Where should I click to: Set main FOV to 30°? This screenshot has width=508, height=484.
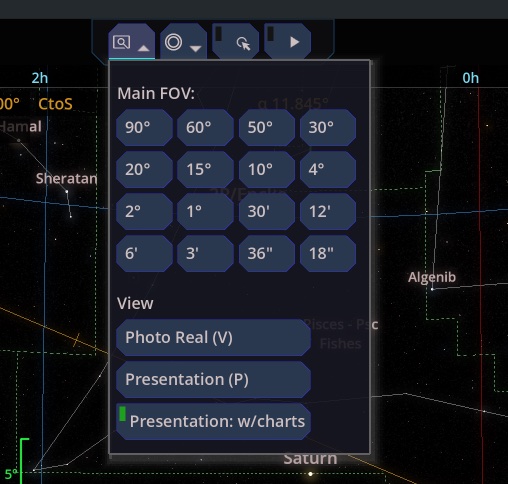point(328,127)
